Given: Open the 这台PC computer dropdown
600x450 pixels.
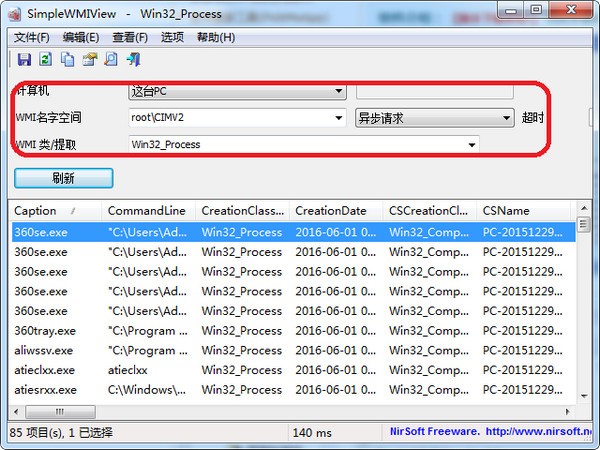Looking at the screenshot, I should (238, 92).
